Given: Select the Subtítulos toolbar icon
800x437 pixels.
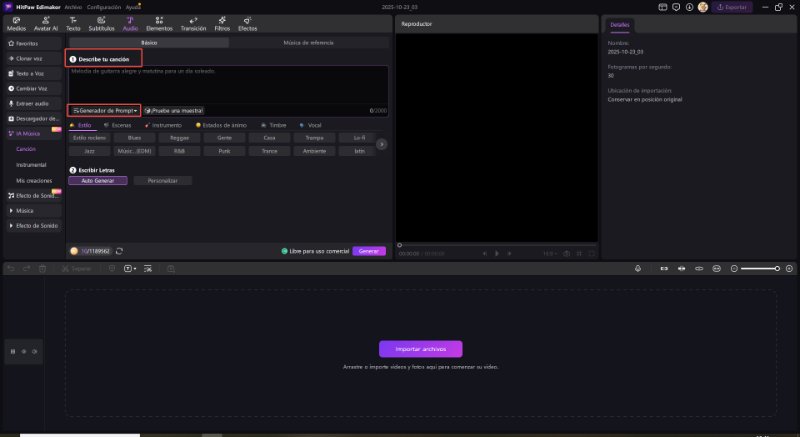Looking at the screenshot, I should (x=101, y=24).
